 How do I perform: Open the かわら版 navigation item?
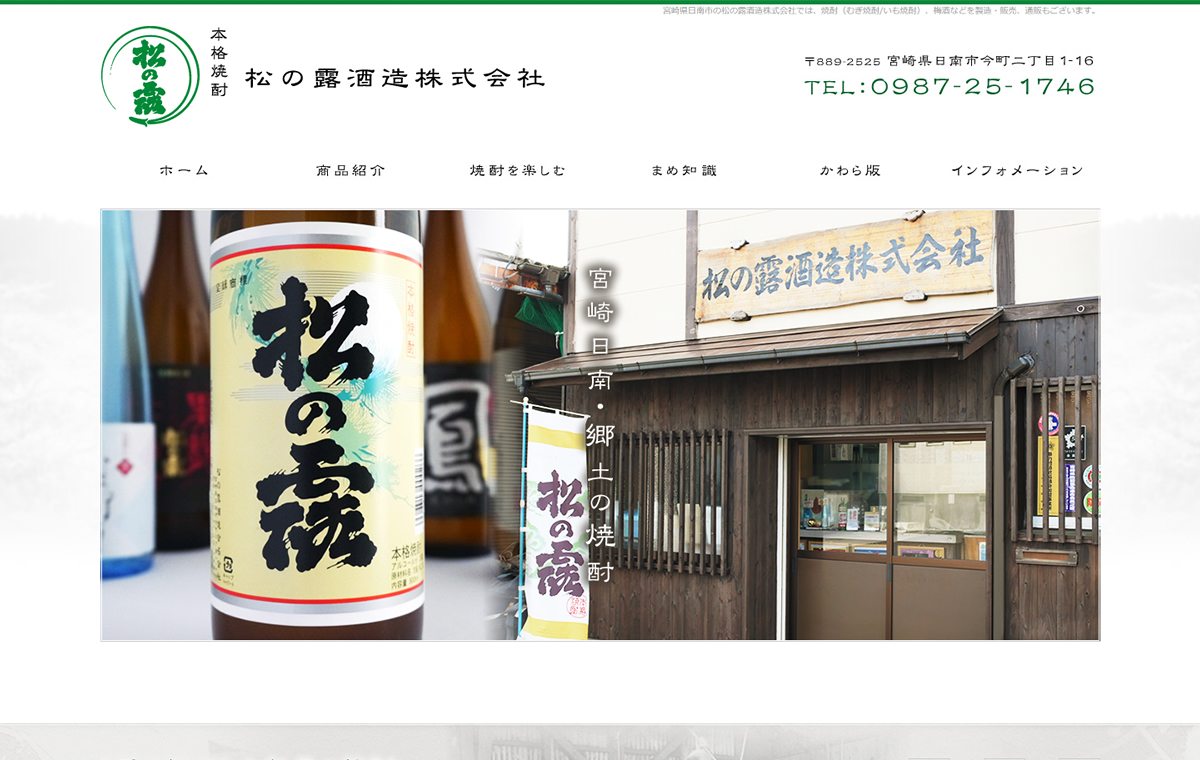(850, 171)
